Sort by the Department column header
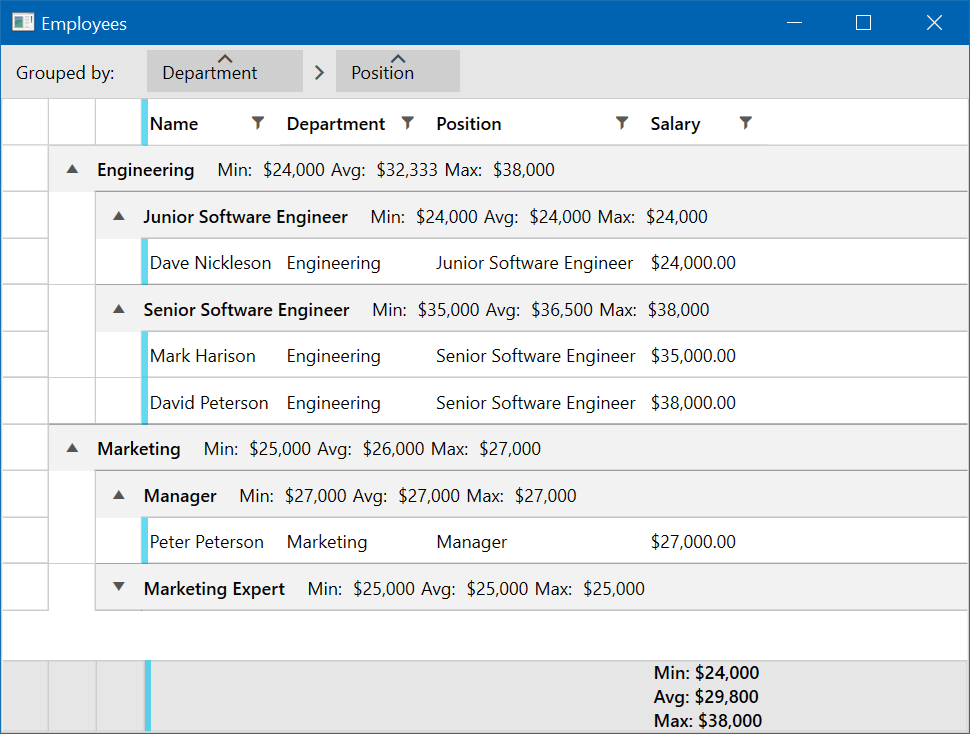 [x=336, y=124]
